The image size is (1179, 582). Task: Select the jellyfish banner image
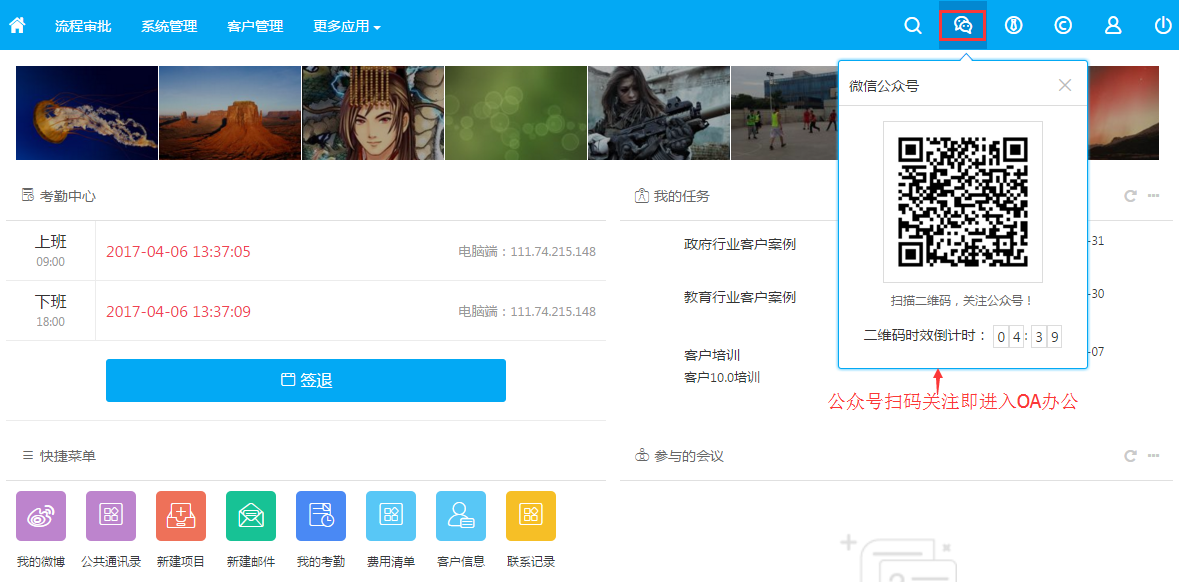(x=87, y=113)
